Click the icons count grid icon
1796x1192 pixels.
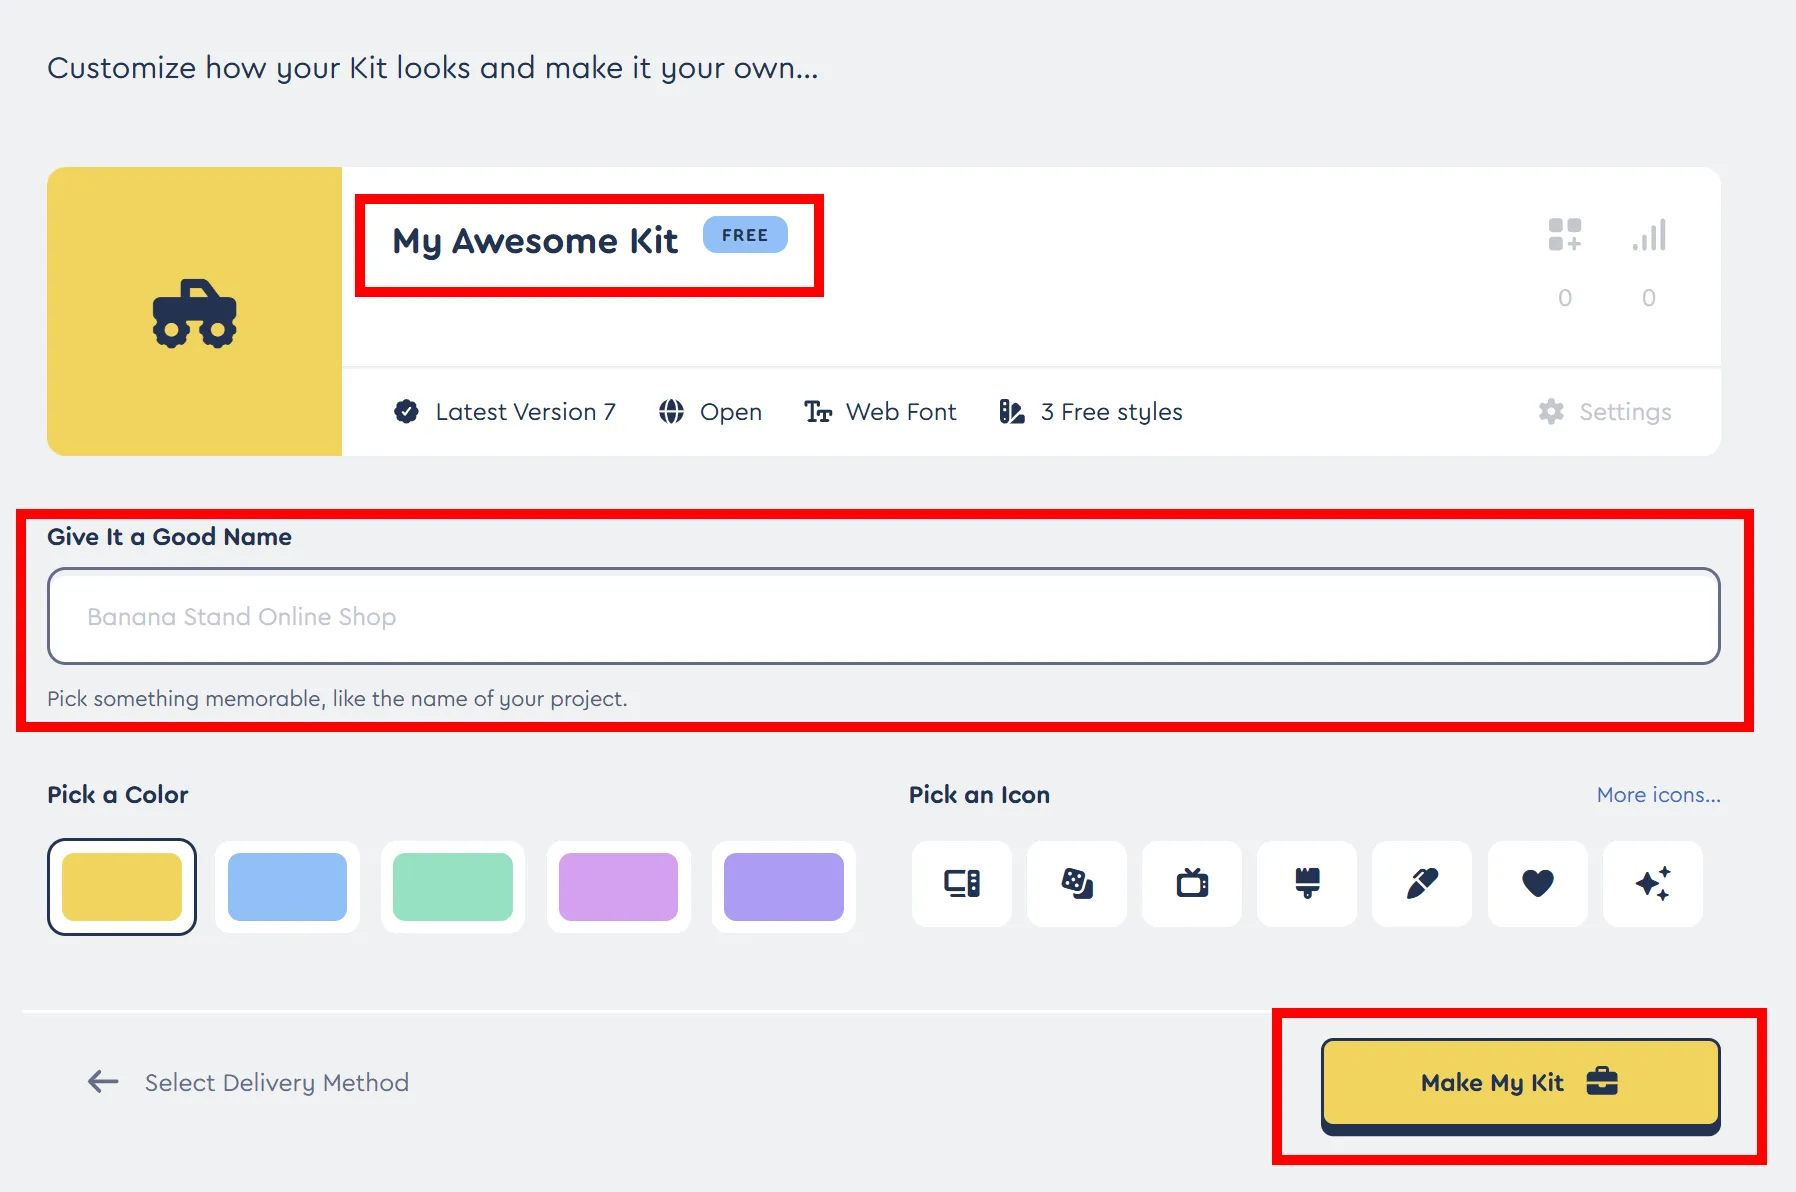pyautogui.click(x=1565, y=236)
